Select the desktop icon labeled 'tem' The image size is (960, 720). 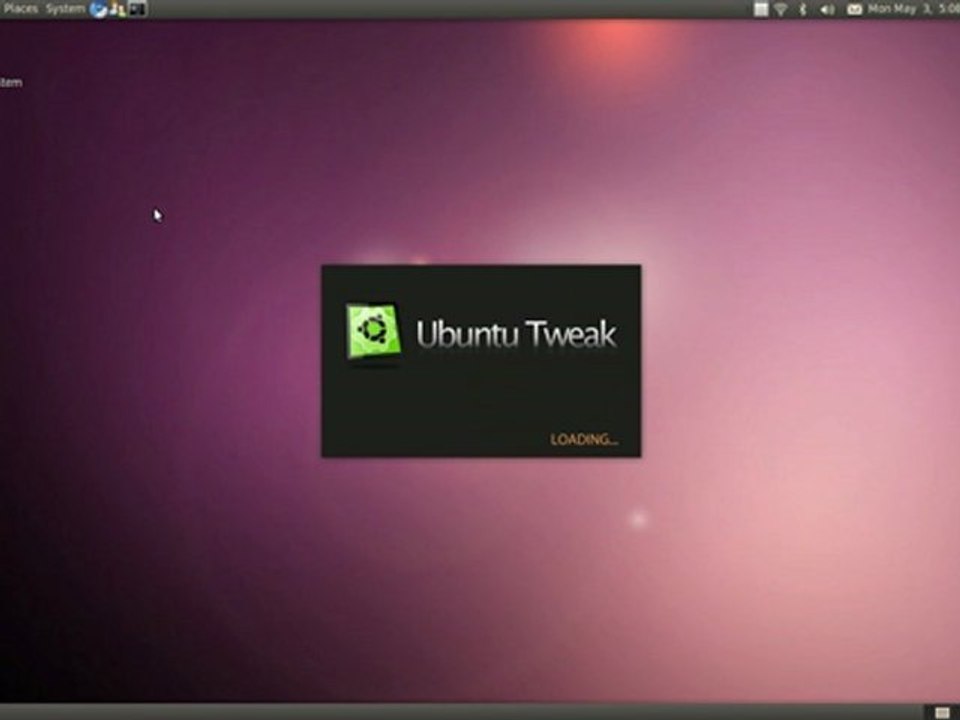tap(10, 82)
